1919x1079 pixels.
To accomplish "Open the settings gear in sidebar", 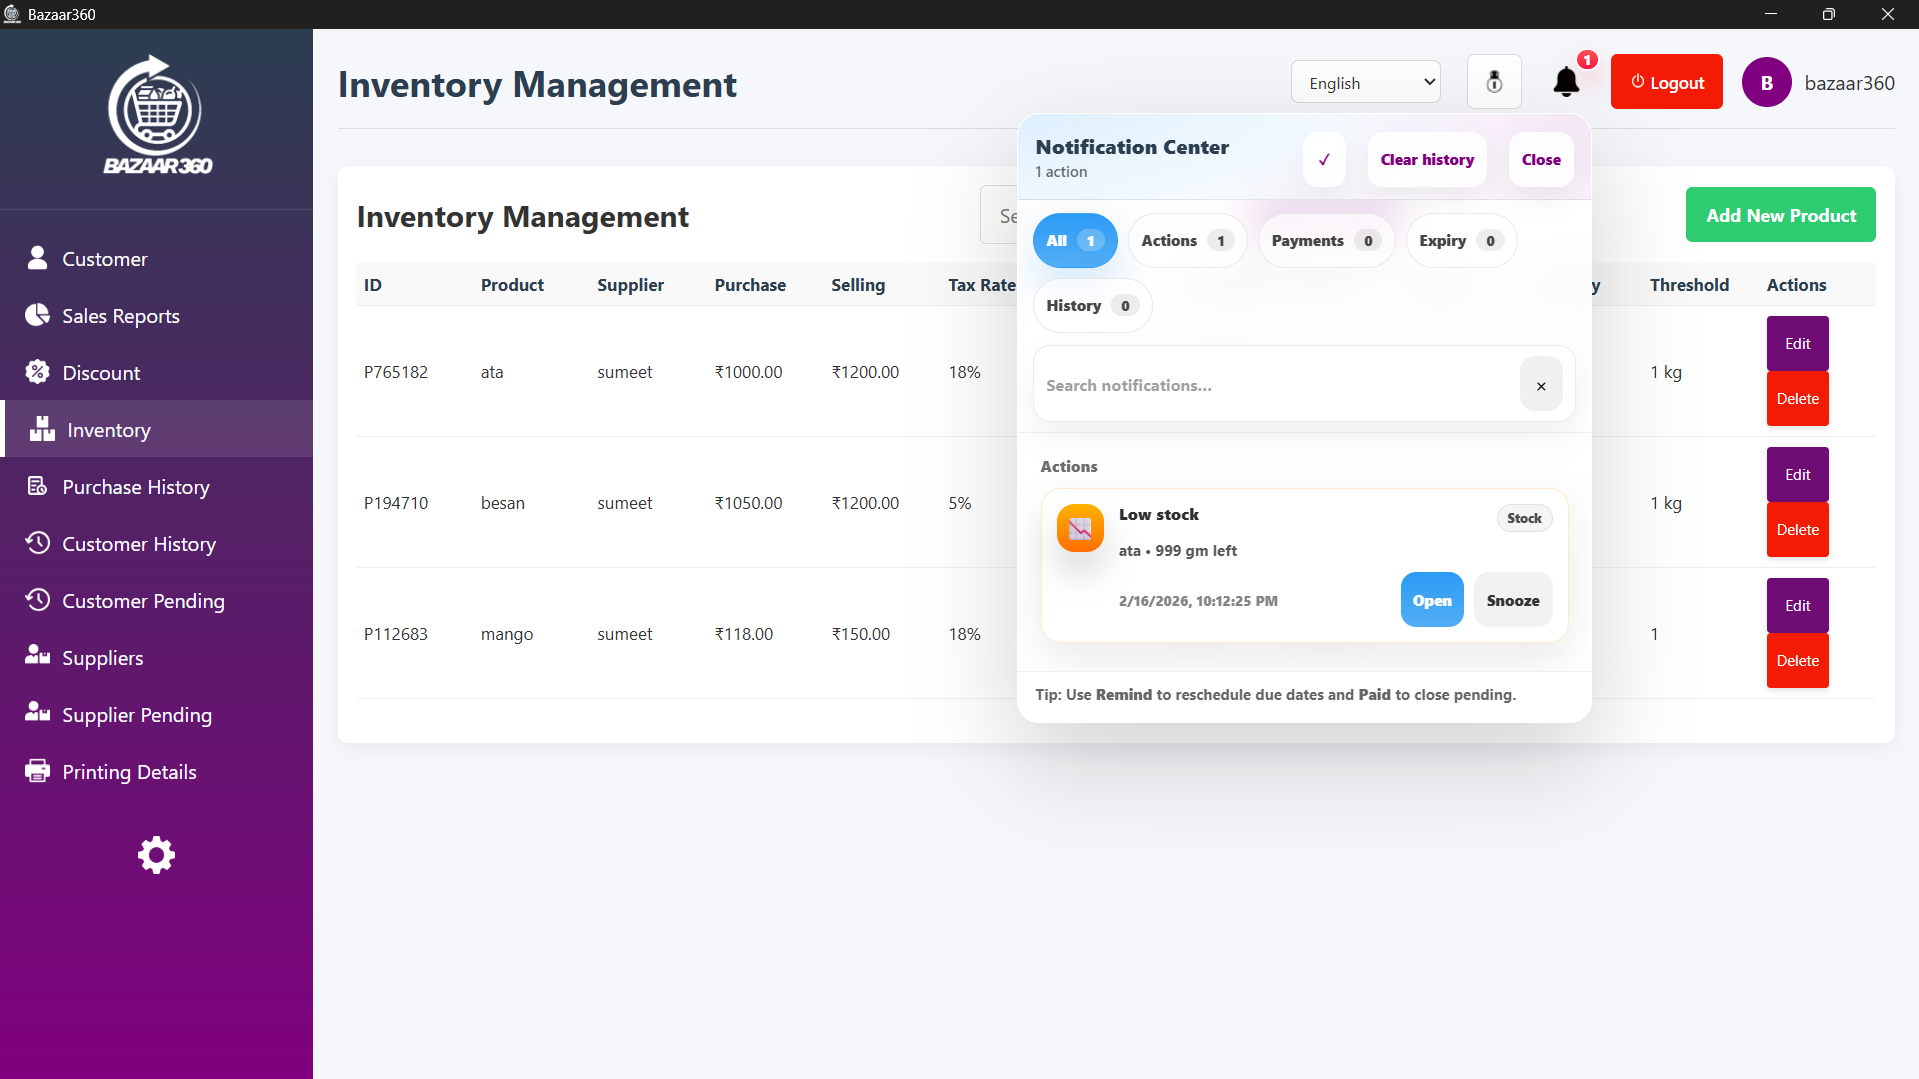I will (156, 855).
